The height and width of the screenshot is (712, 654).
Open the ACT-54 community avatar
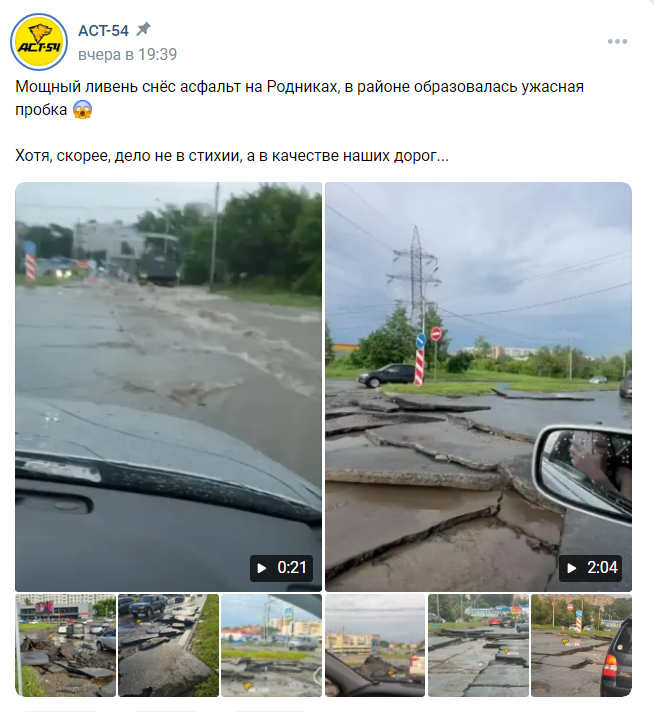39,42
